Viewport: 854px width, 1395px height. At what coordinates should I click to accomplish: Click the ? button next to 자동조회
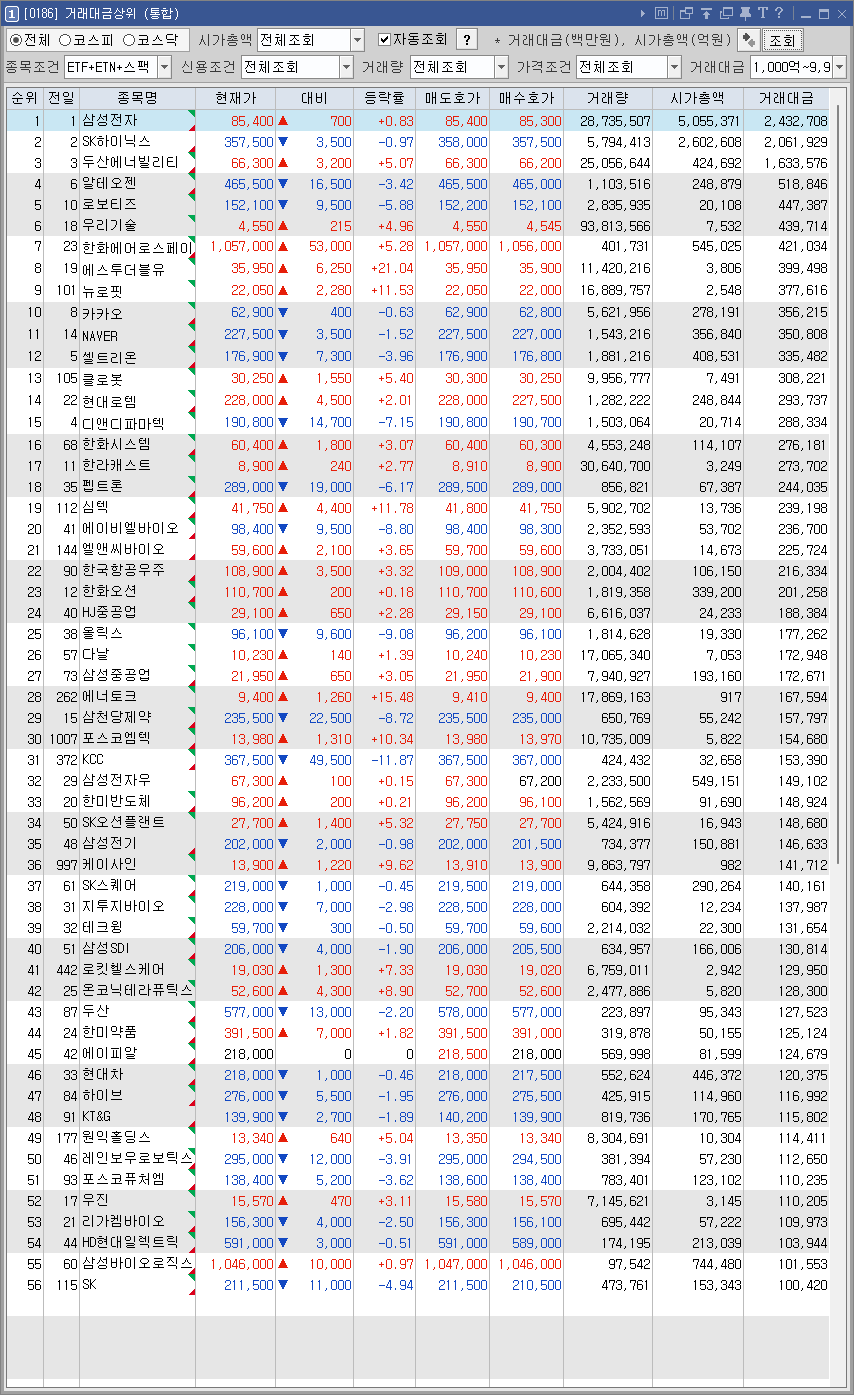[466, 40]
